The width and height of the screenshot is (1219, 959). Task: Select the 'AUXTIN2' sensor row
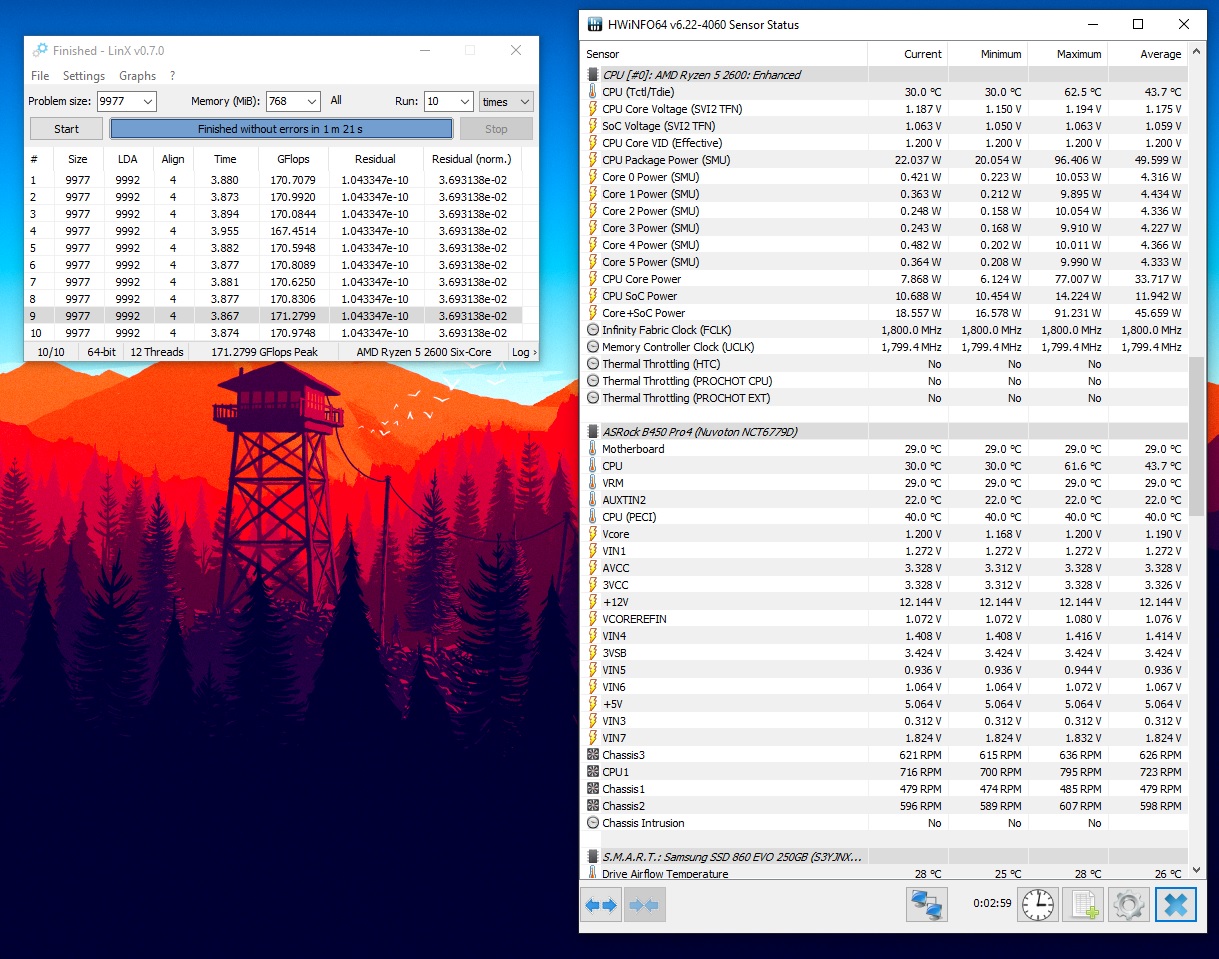[x=884, y=500]
